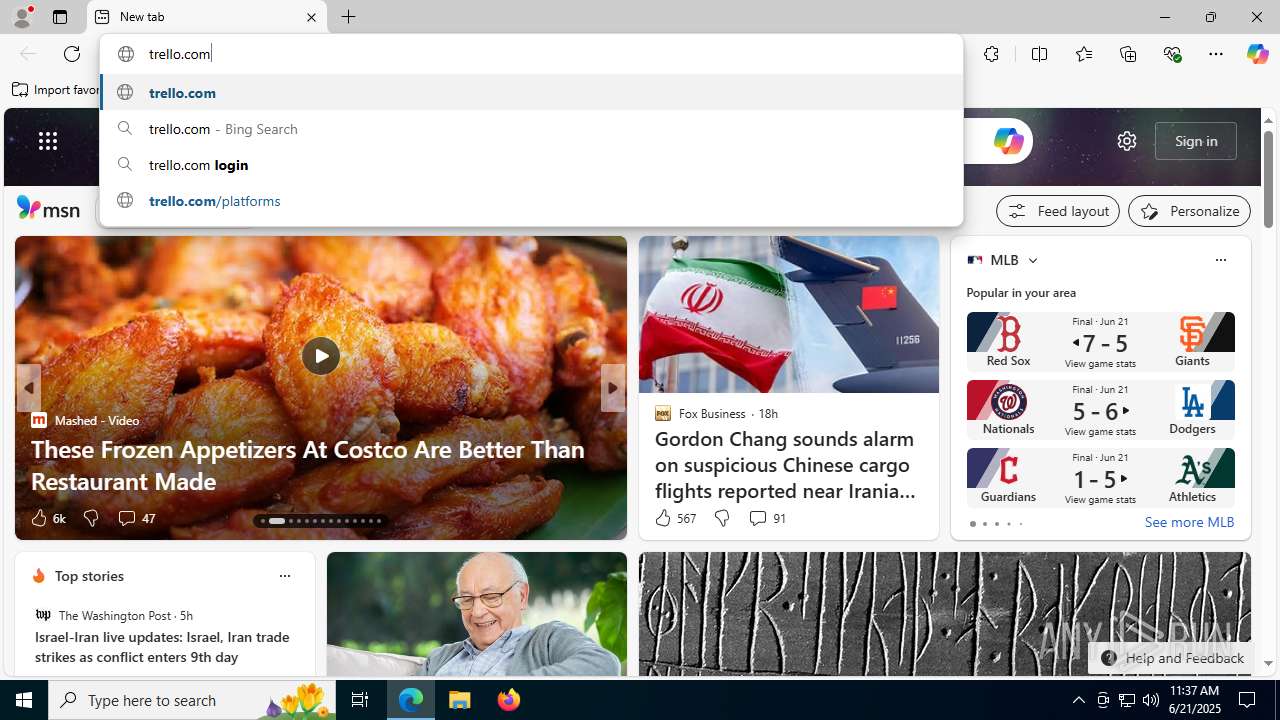1280x720 pixels.
Task: Open the Frozen Appetizers At Costco headline
Action: [x=308, y=465]
